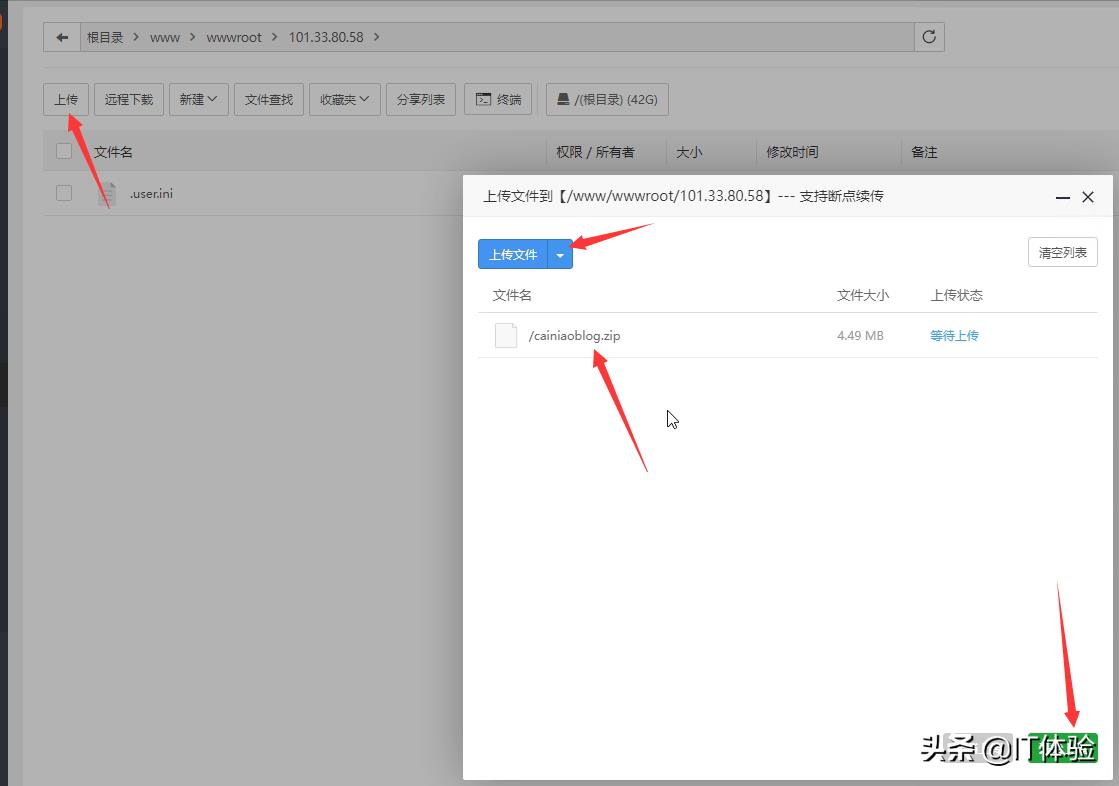Click the 清空列表 button

click(x=1062, y=252)
